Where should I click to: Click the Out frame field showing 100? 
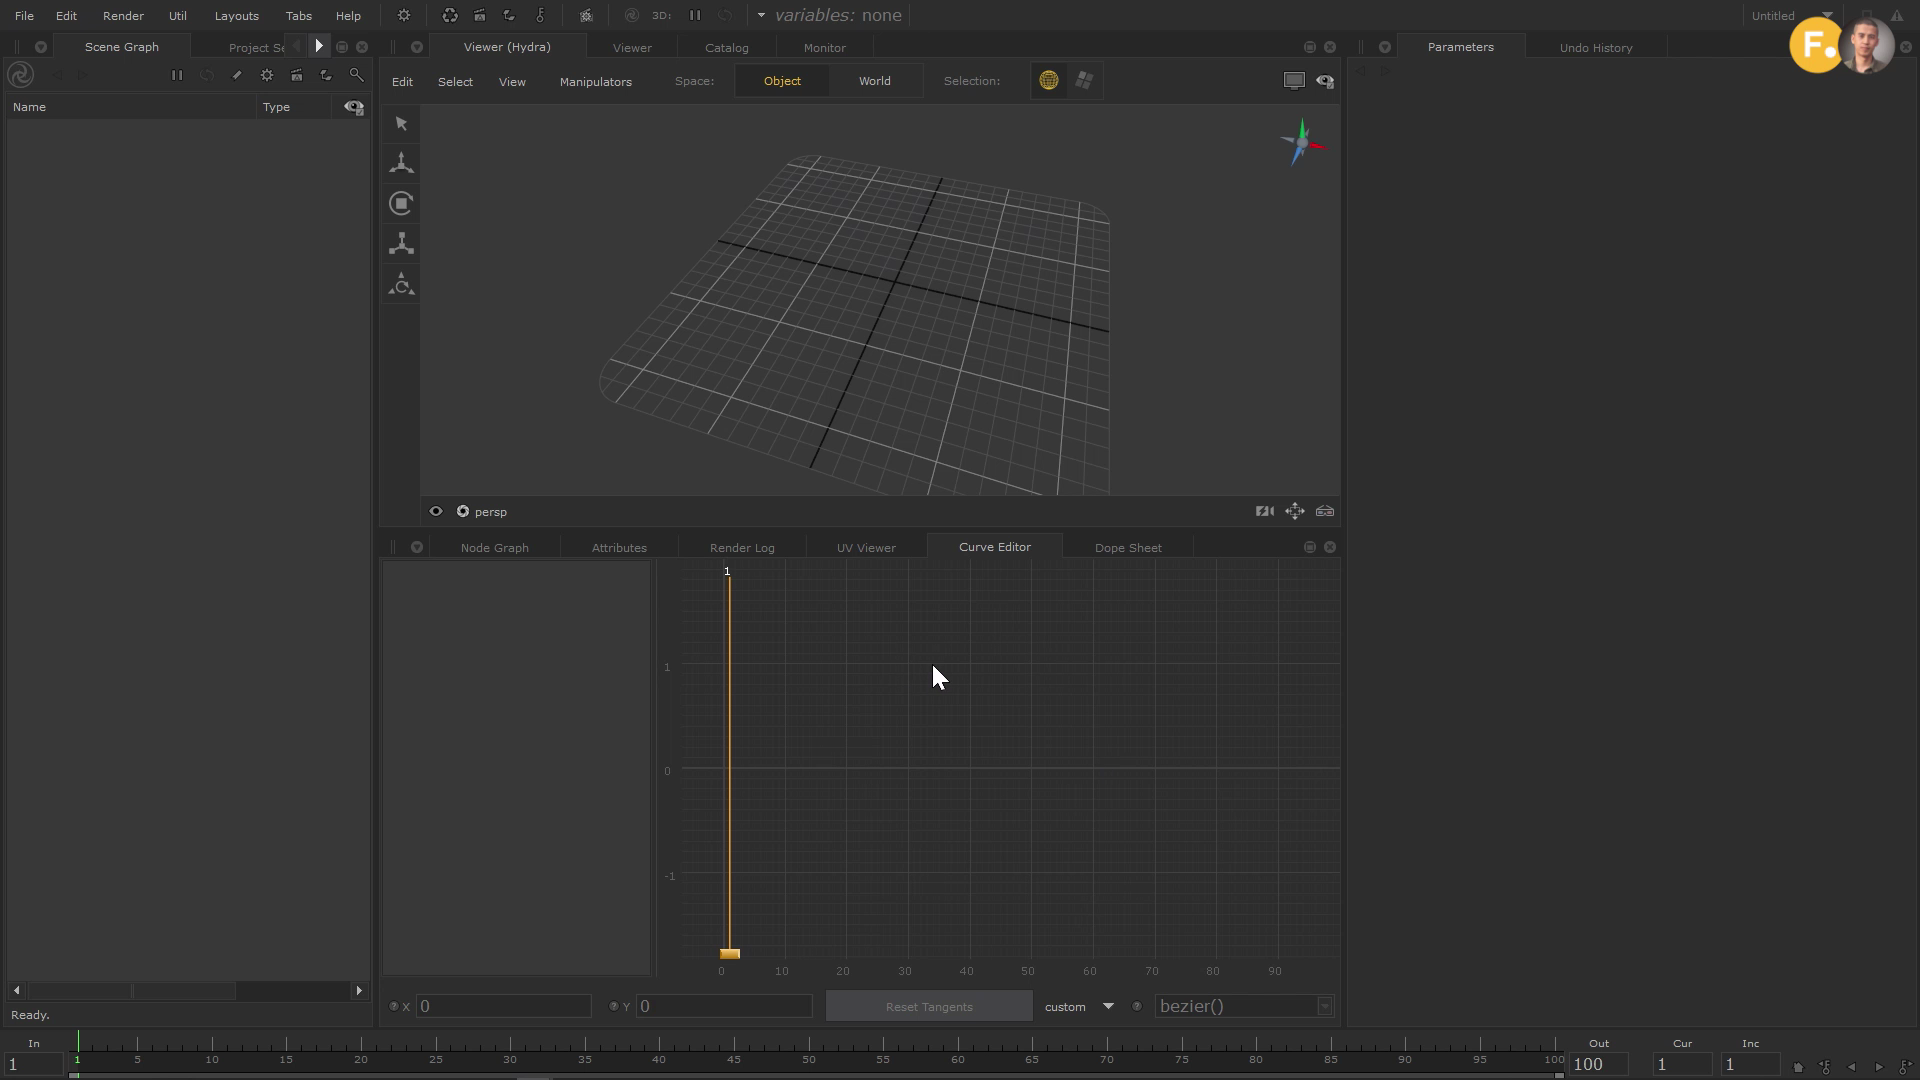click(x=1598, y=1065)
